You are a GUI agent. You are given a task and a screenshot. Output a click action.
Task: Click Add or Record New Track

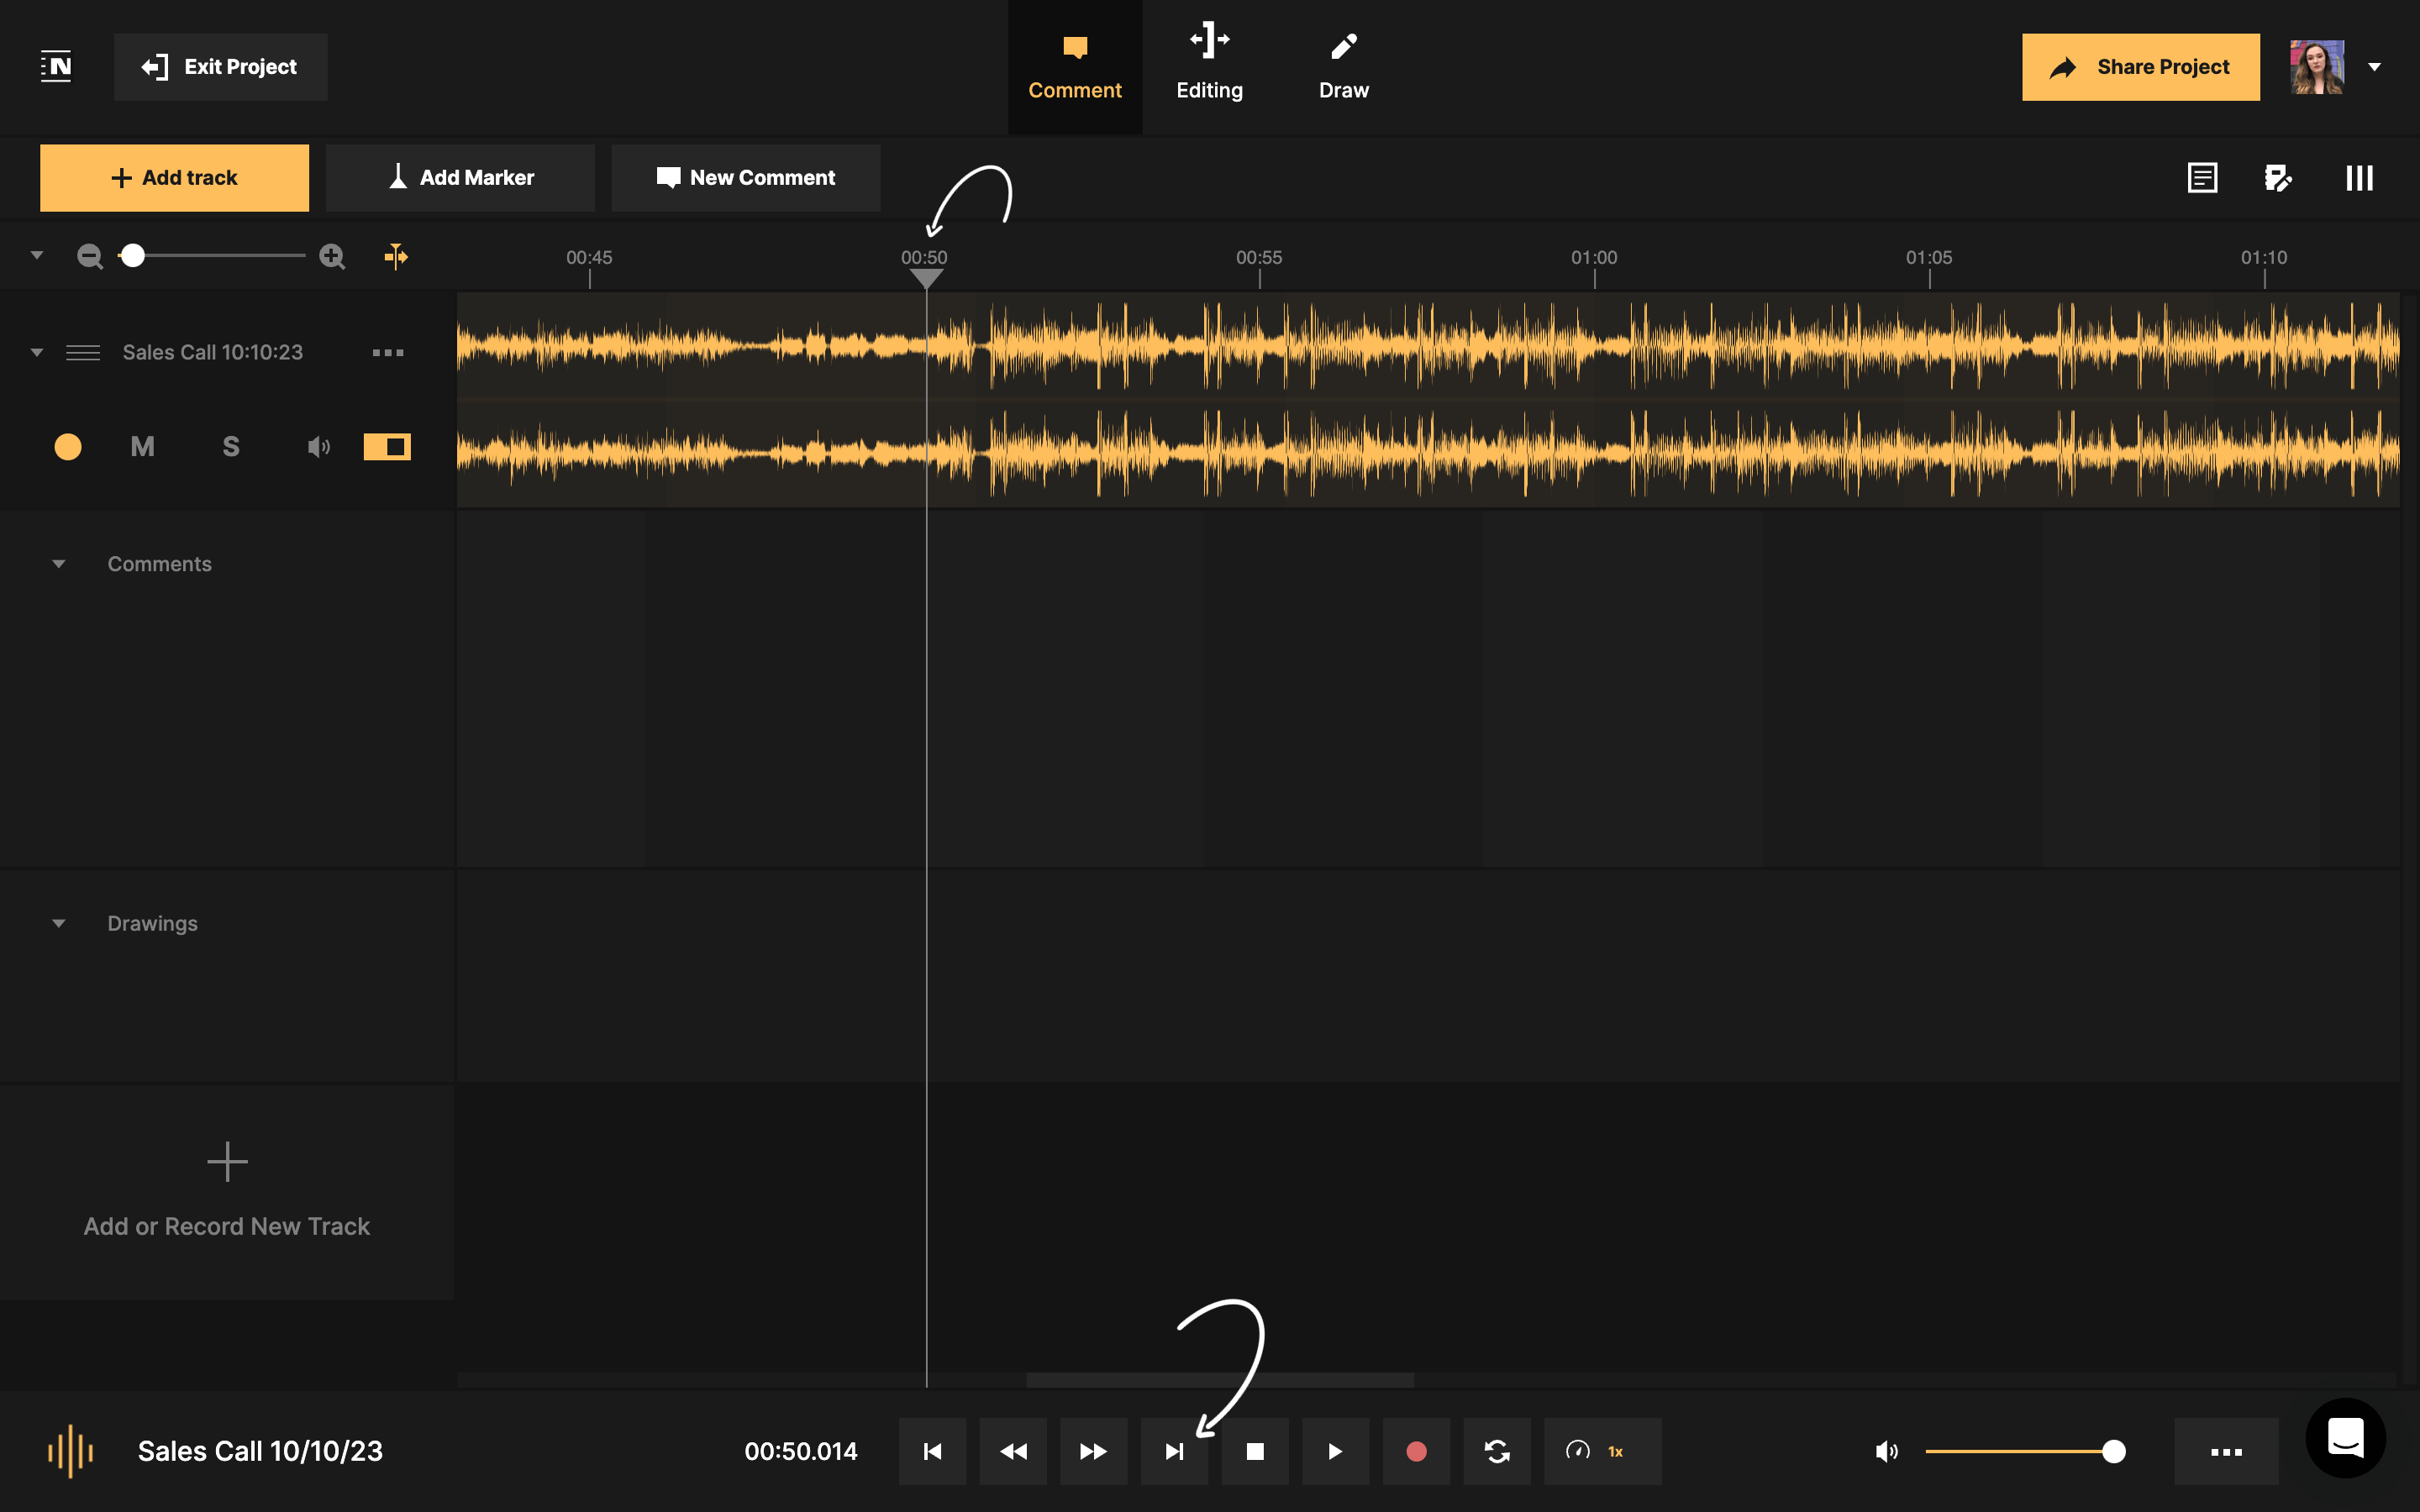227,1192
